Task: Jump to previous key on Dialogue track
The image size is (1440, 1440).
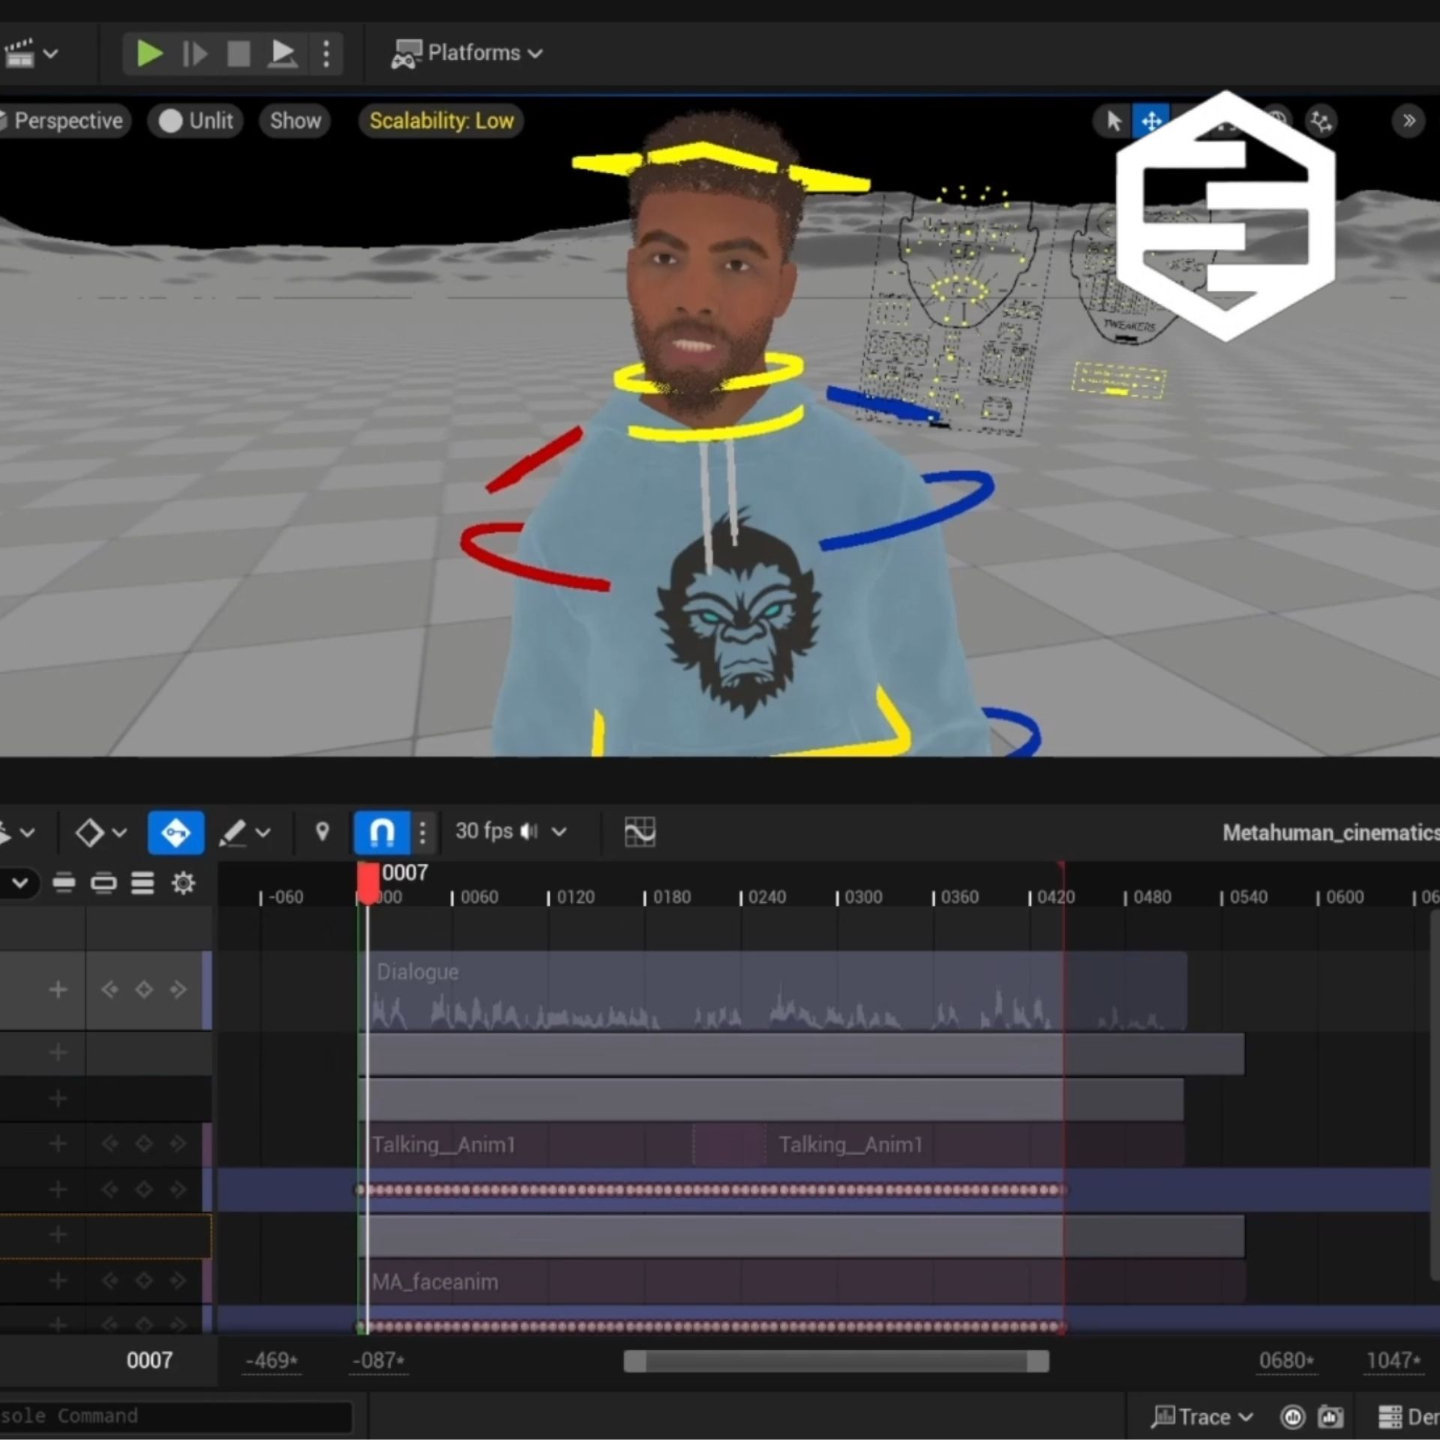Action: click(109, 990)
